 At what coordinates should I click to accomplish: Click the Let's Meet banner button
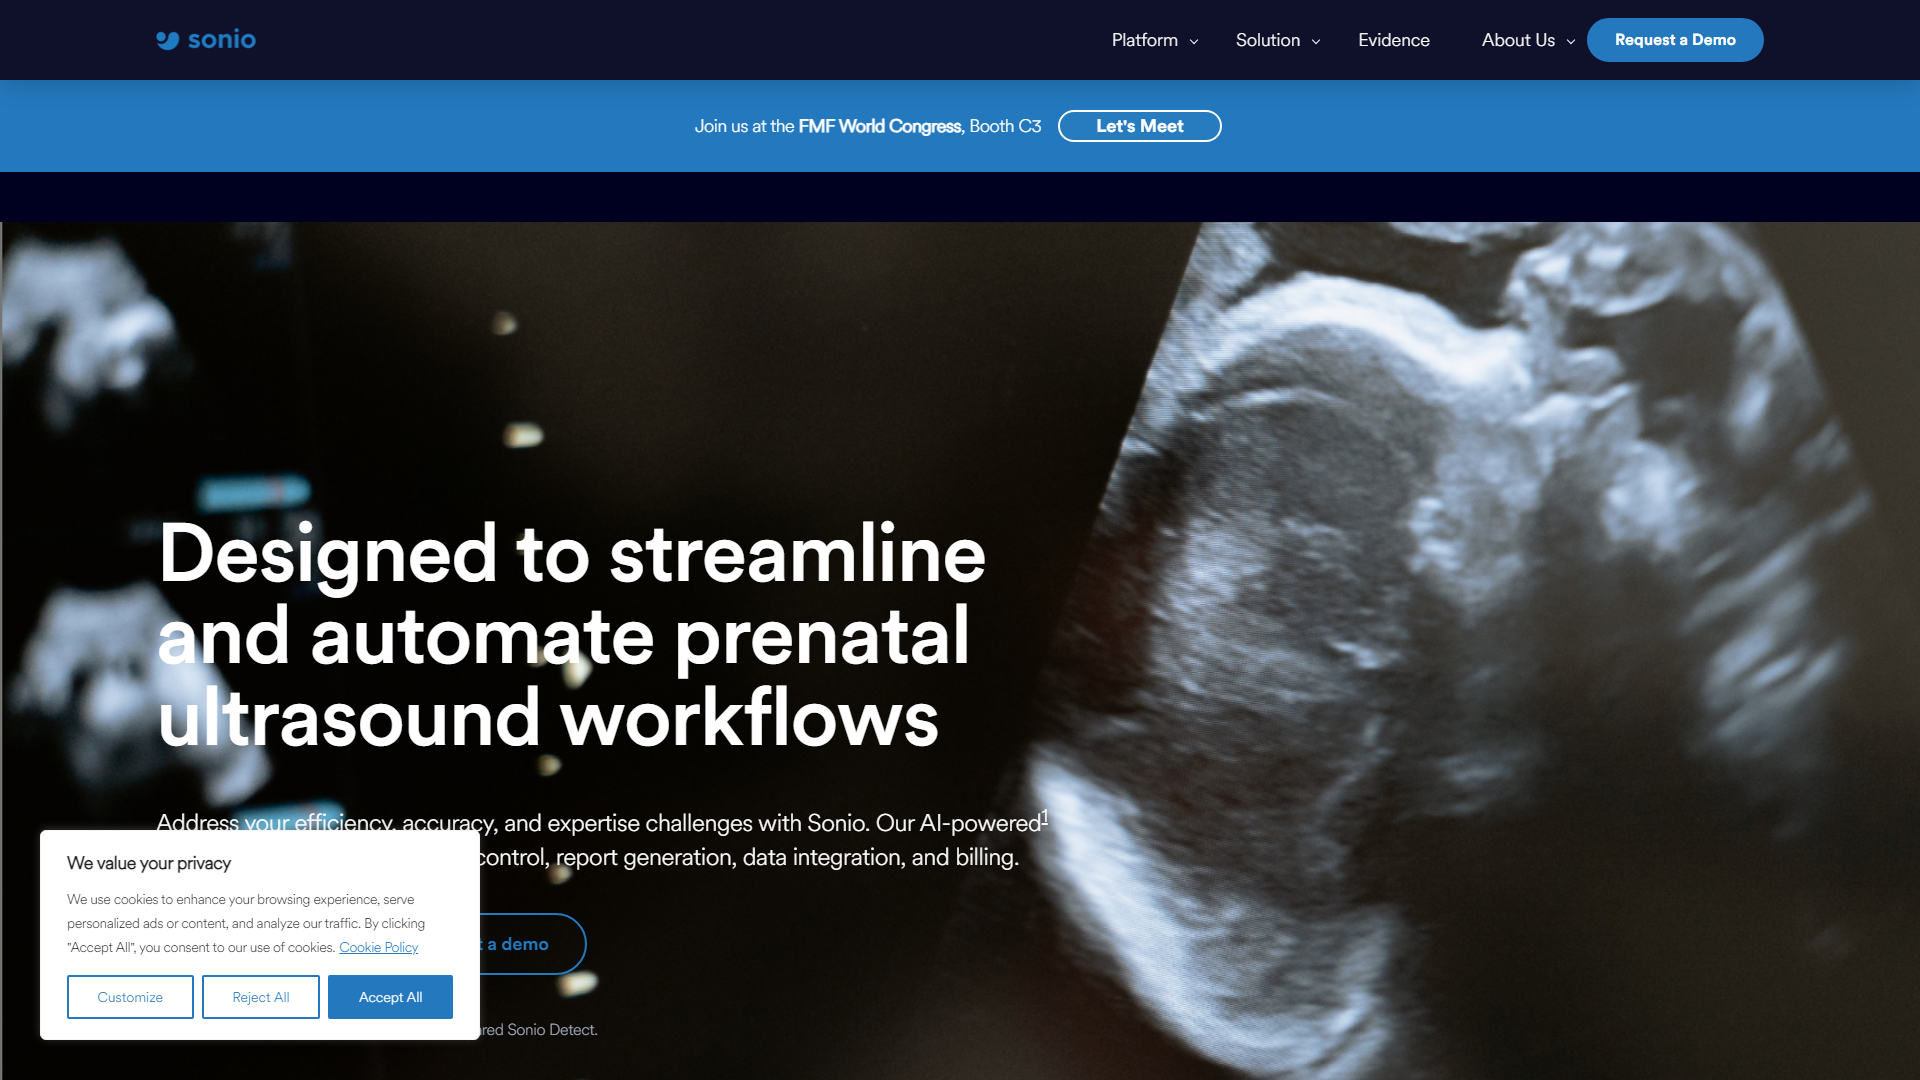pyautogui.click(x=1139, y=126)
